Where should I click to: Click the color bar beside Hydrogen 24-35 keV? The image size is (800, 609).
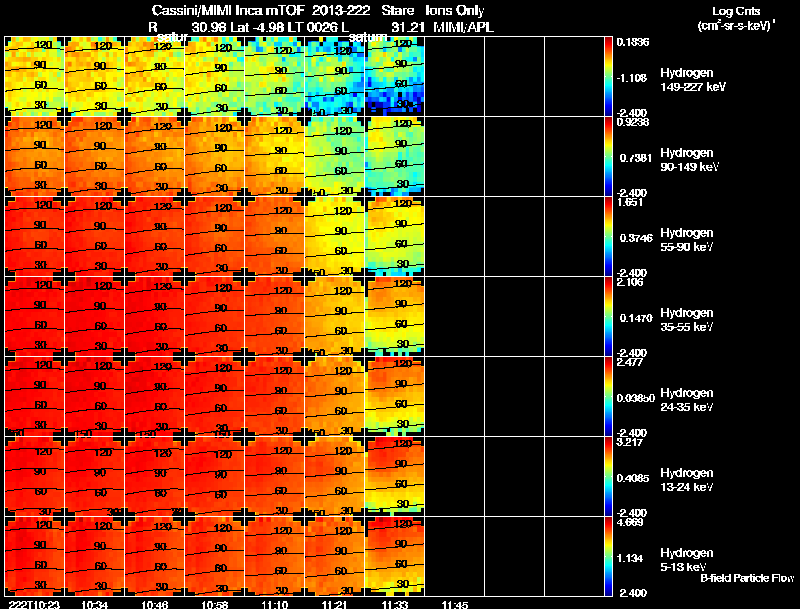608,397
